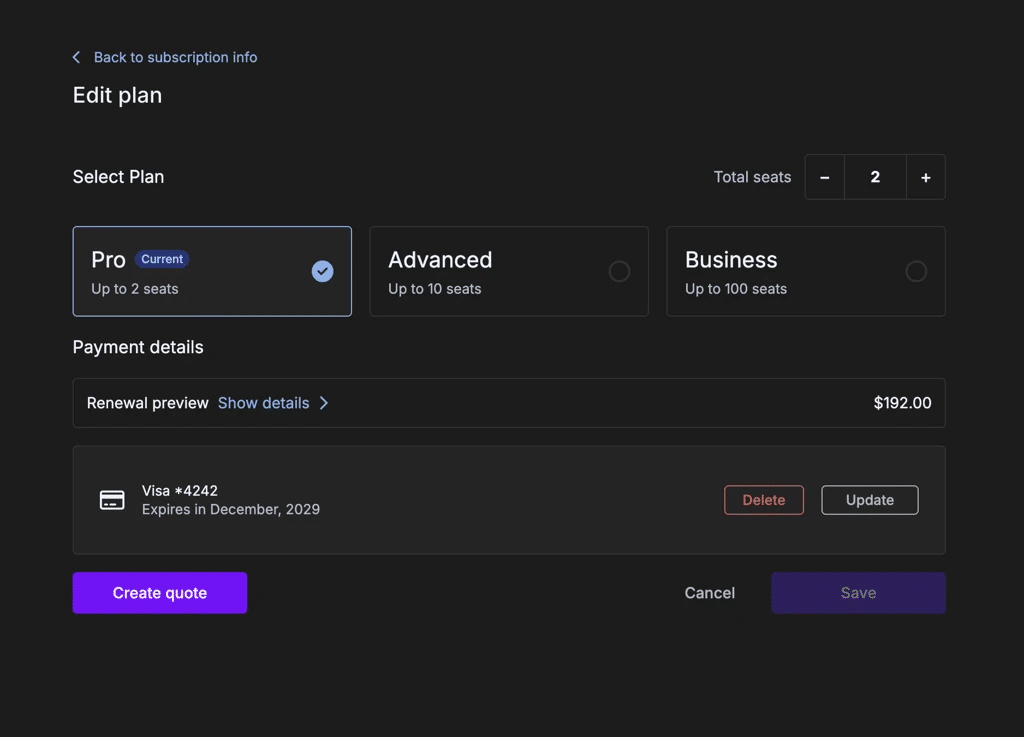Click the Visa credit card icon
This screenshot has width=1024, height=737.
click(x=112, y=499)
